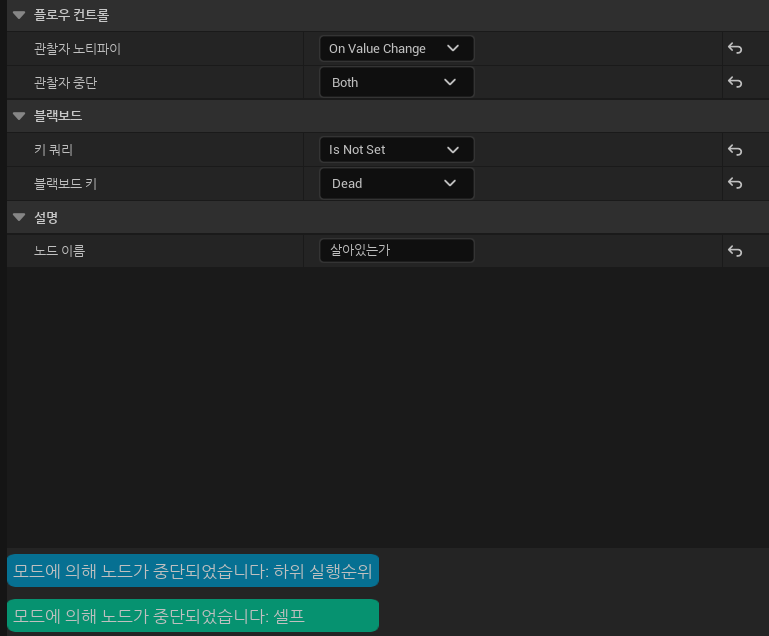Click the 노드 이름 field containing 살아있는가
This screenshot has height=636, width=769.
pyautogui.click(x=396, y=251)
